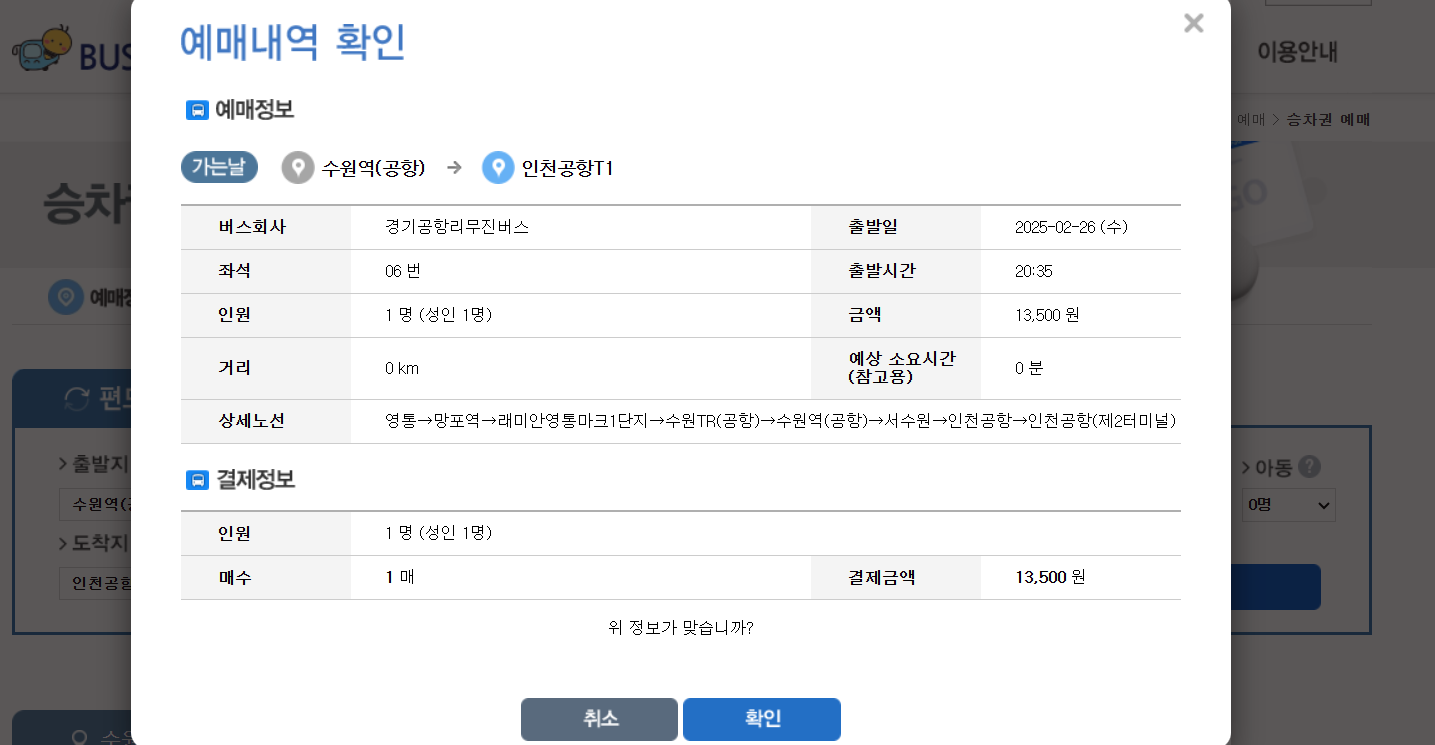Viewport: 1435px width, 745px height.
Task: Click the gray departure pin for 수원역(공항)
Action: coord(298,168)
